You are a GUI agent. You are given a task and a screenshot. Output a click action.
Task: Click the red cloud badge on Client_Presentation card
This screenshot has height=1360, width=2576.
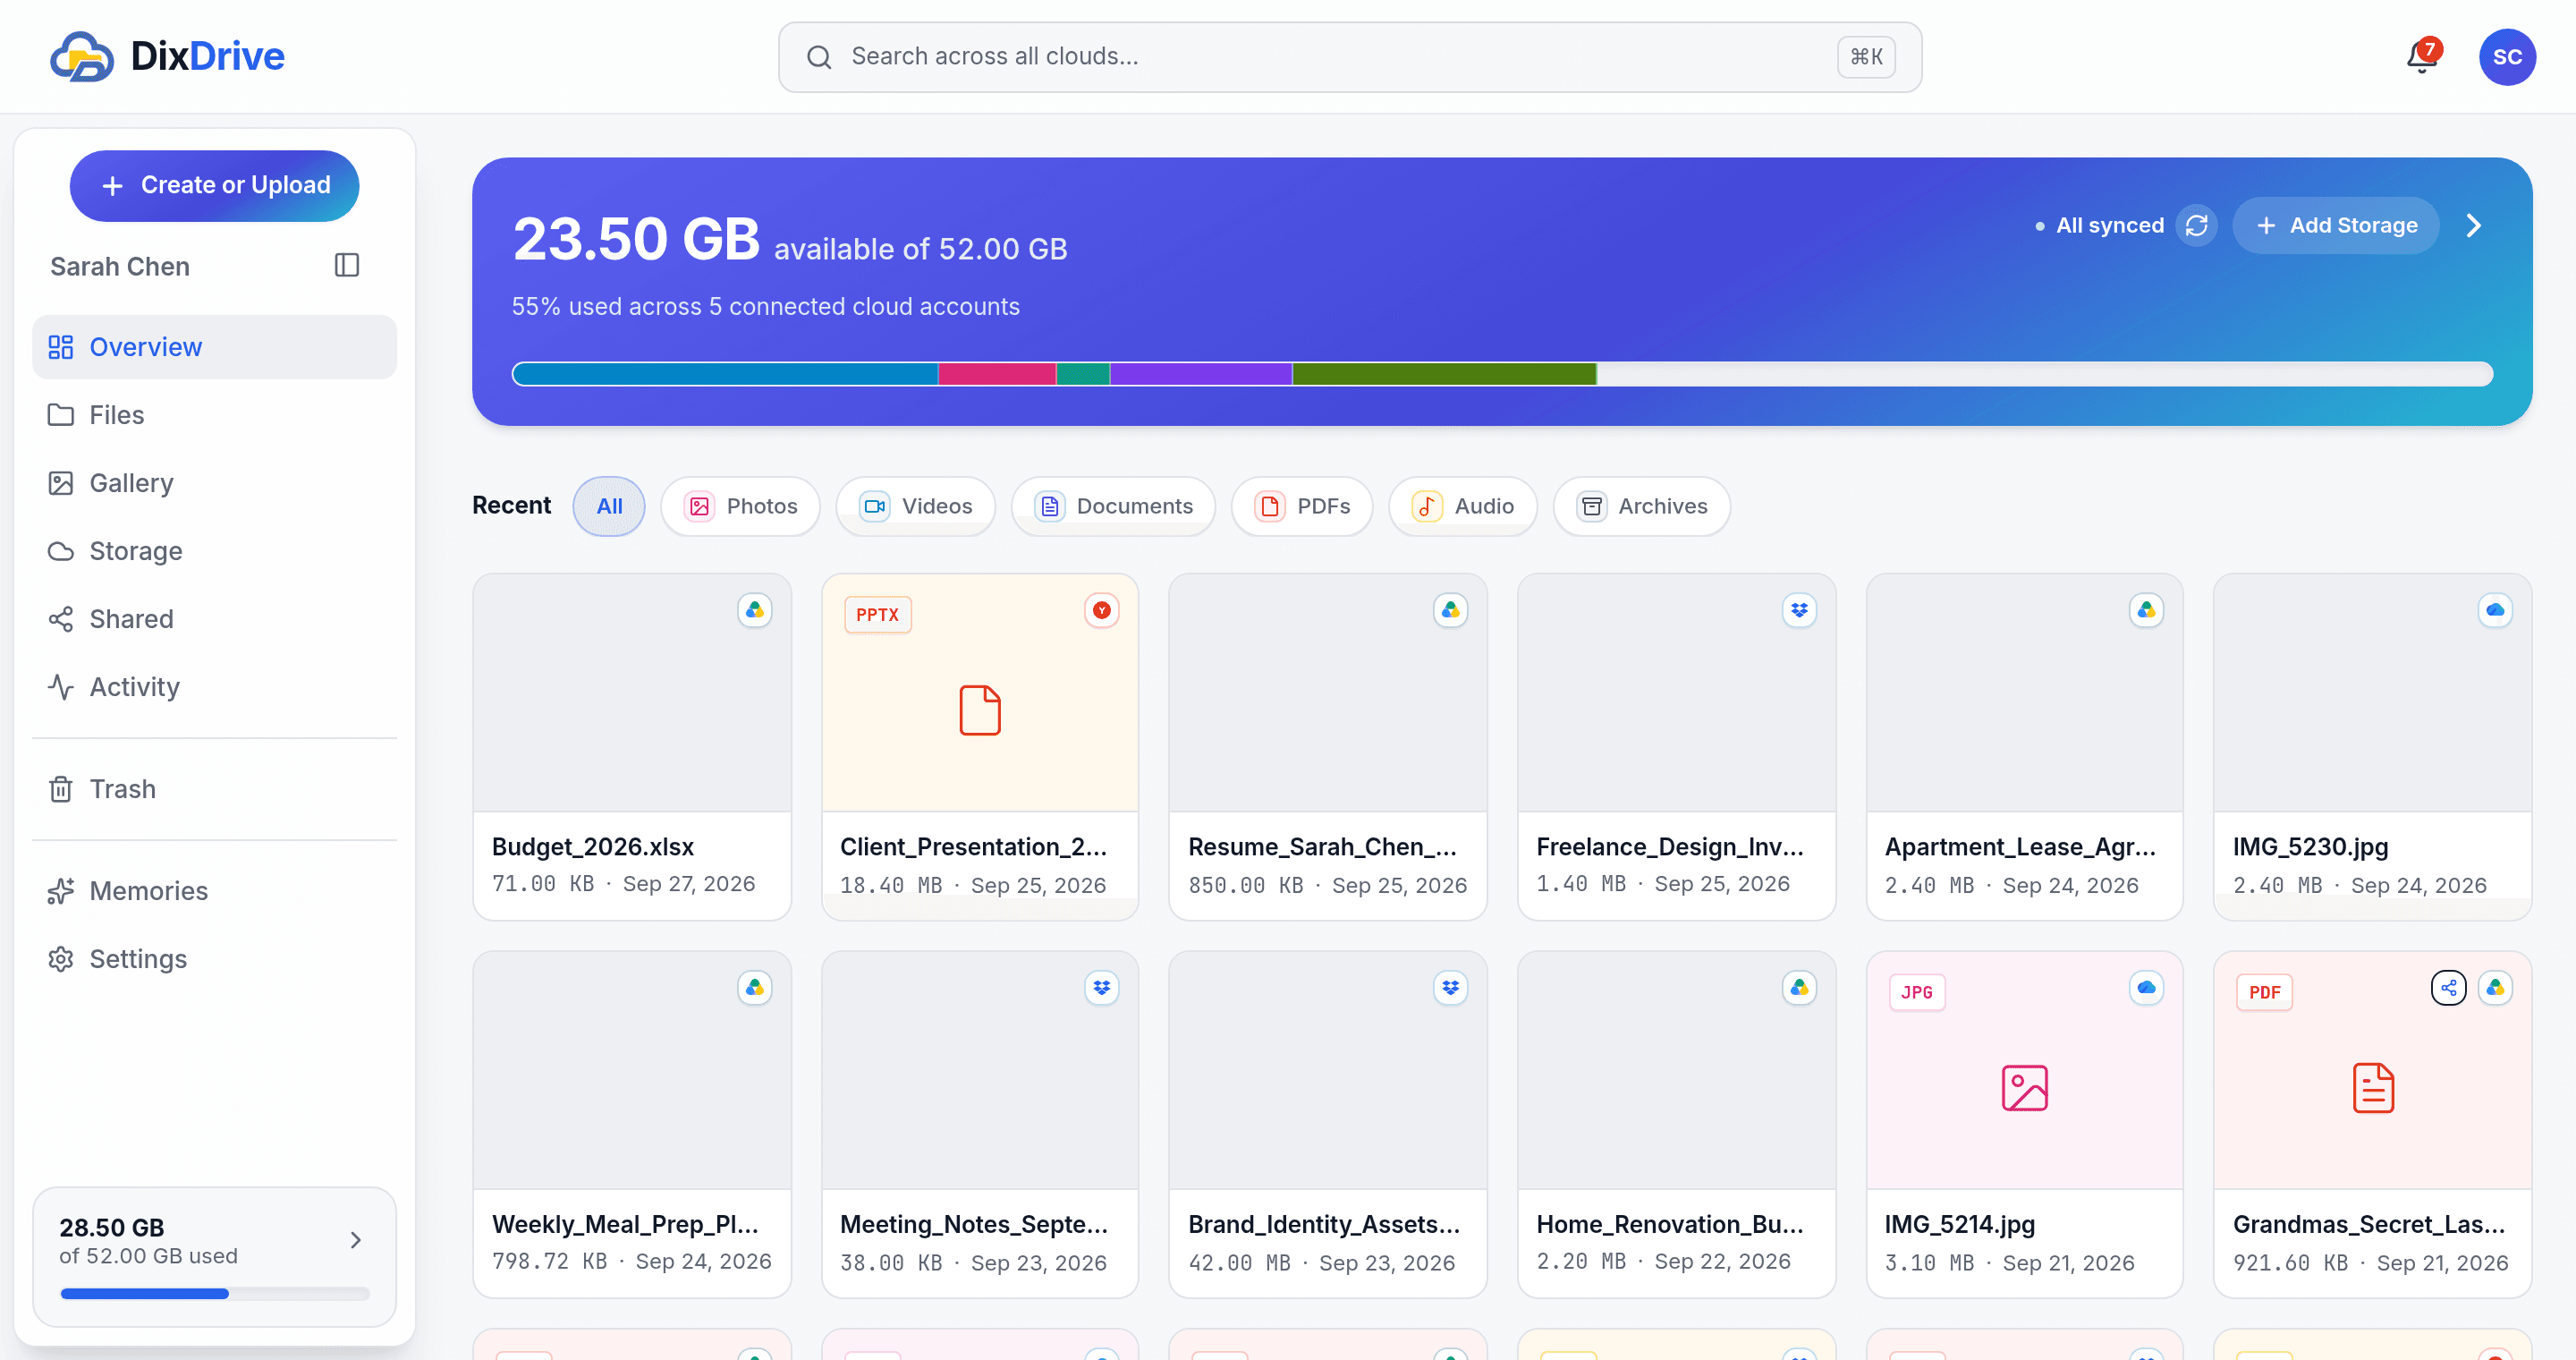(x=1102, y=610)
